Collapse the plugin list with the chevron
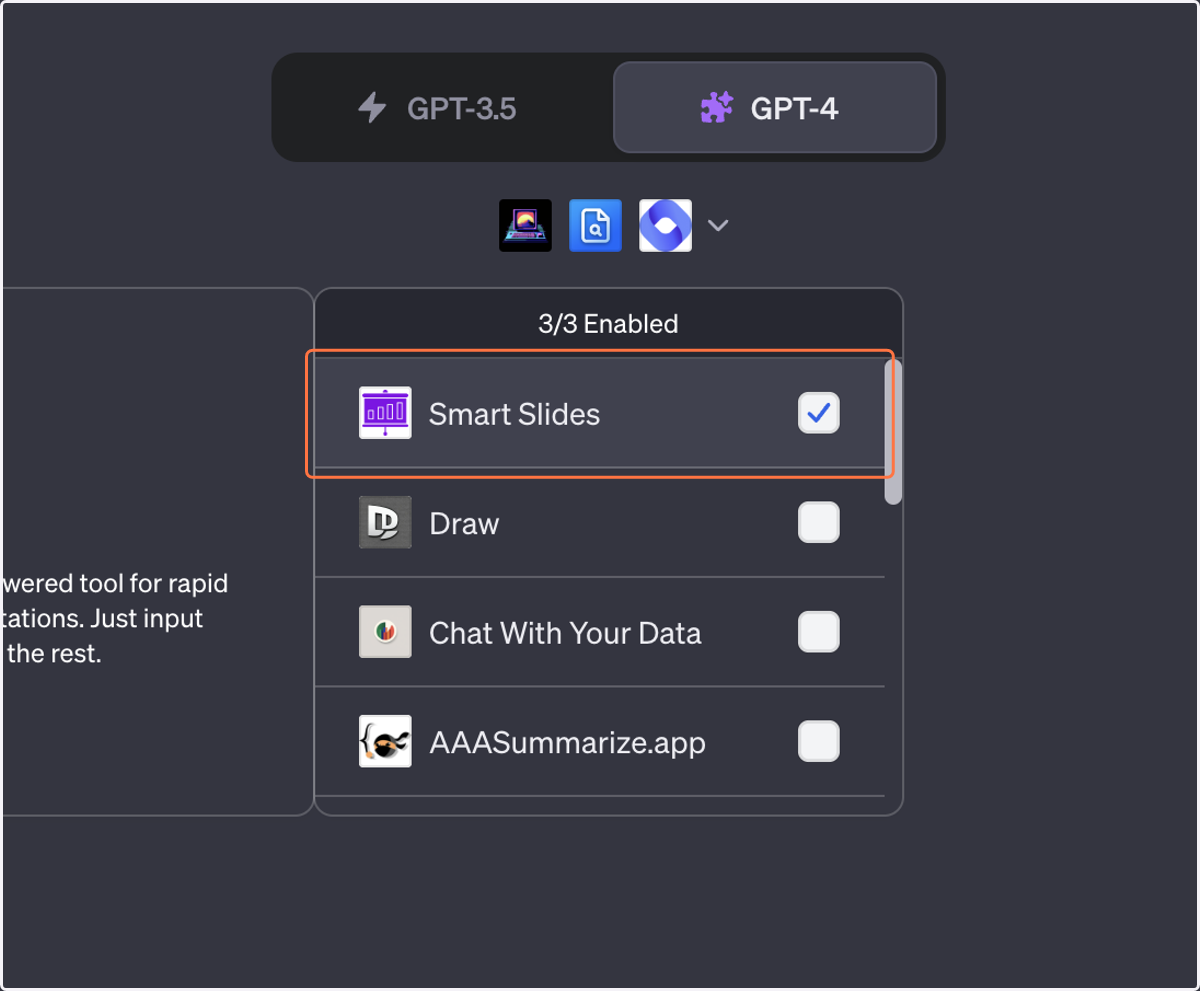 coord(717,226)
